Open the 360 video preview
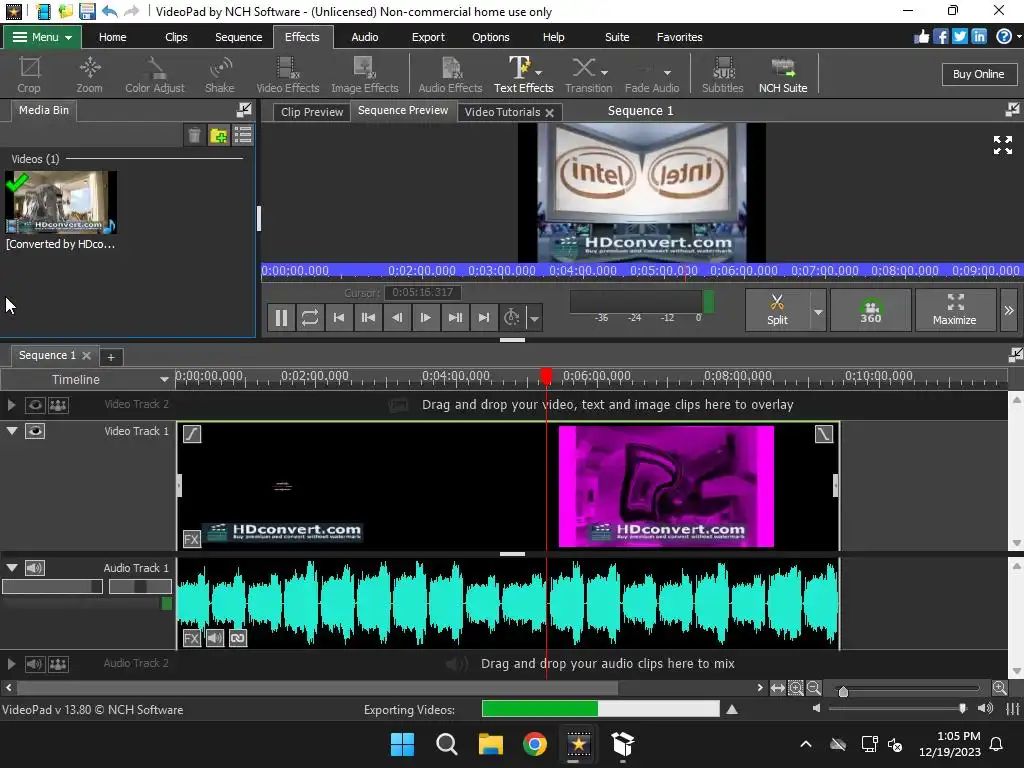 871,310
